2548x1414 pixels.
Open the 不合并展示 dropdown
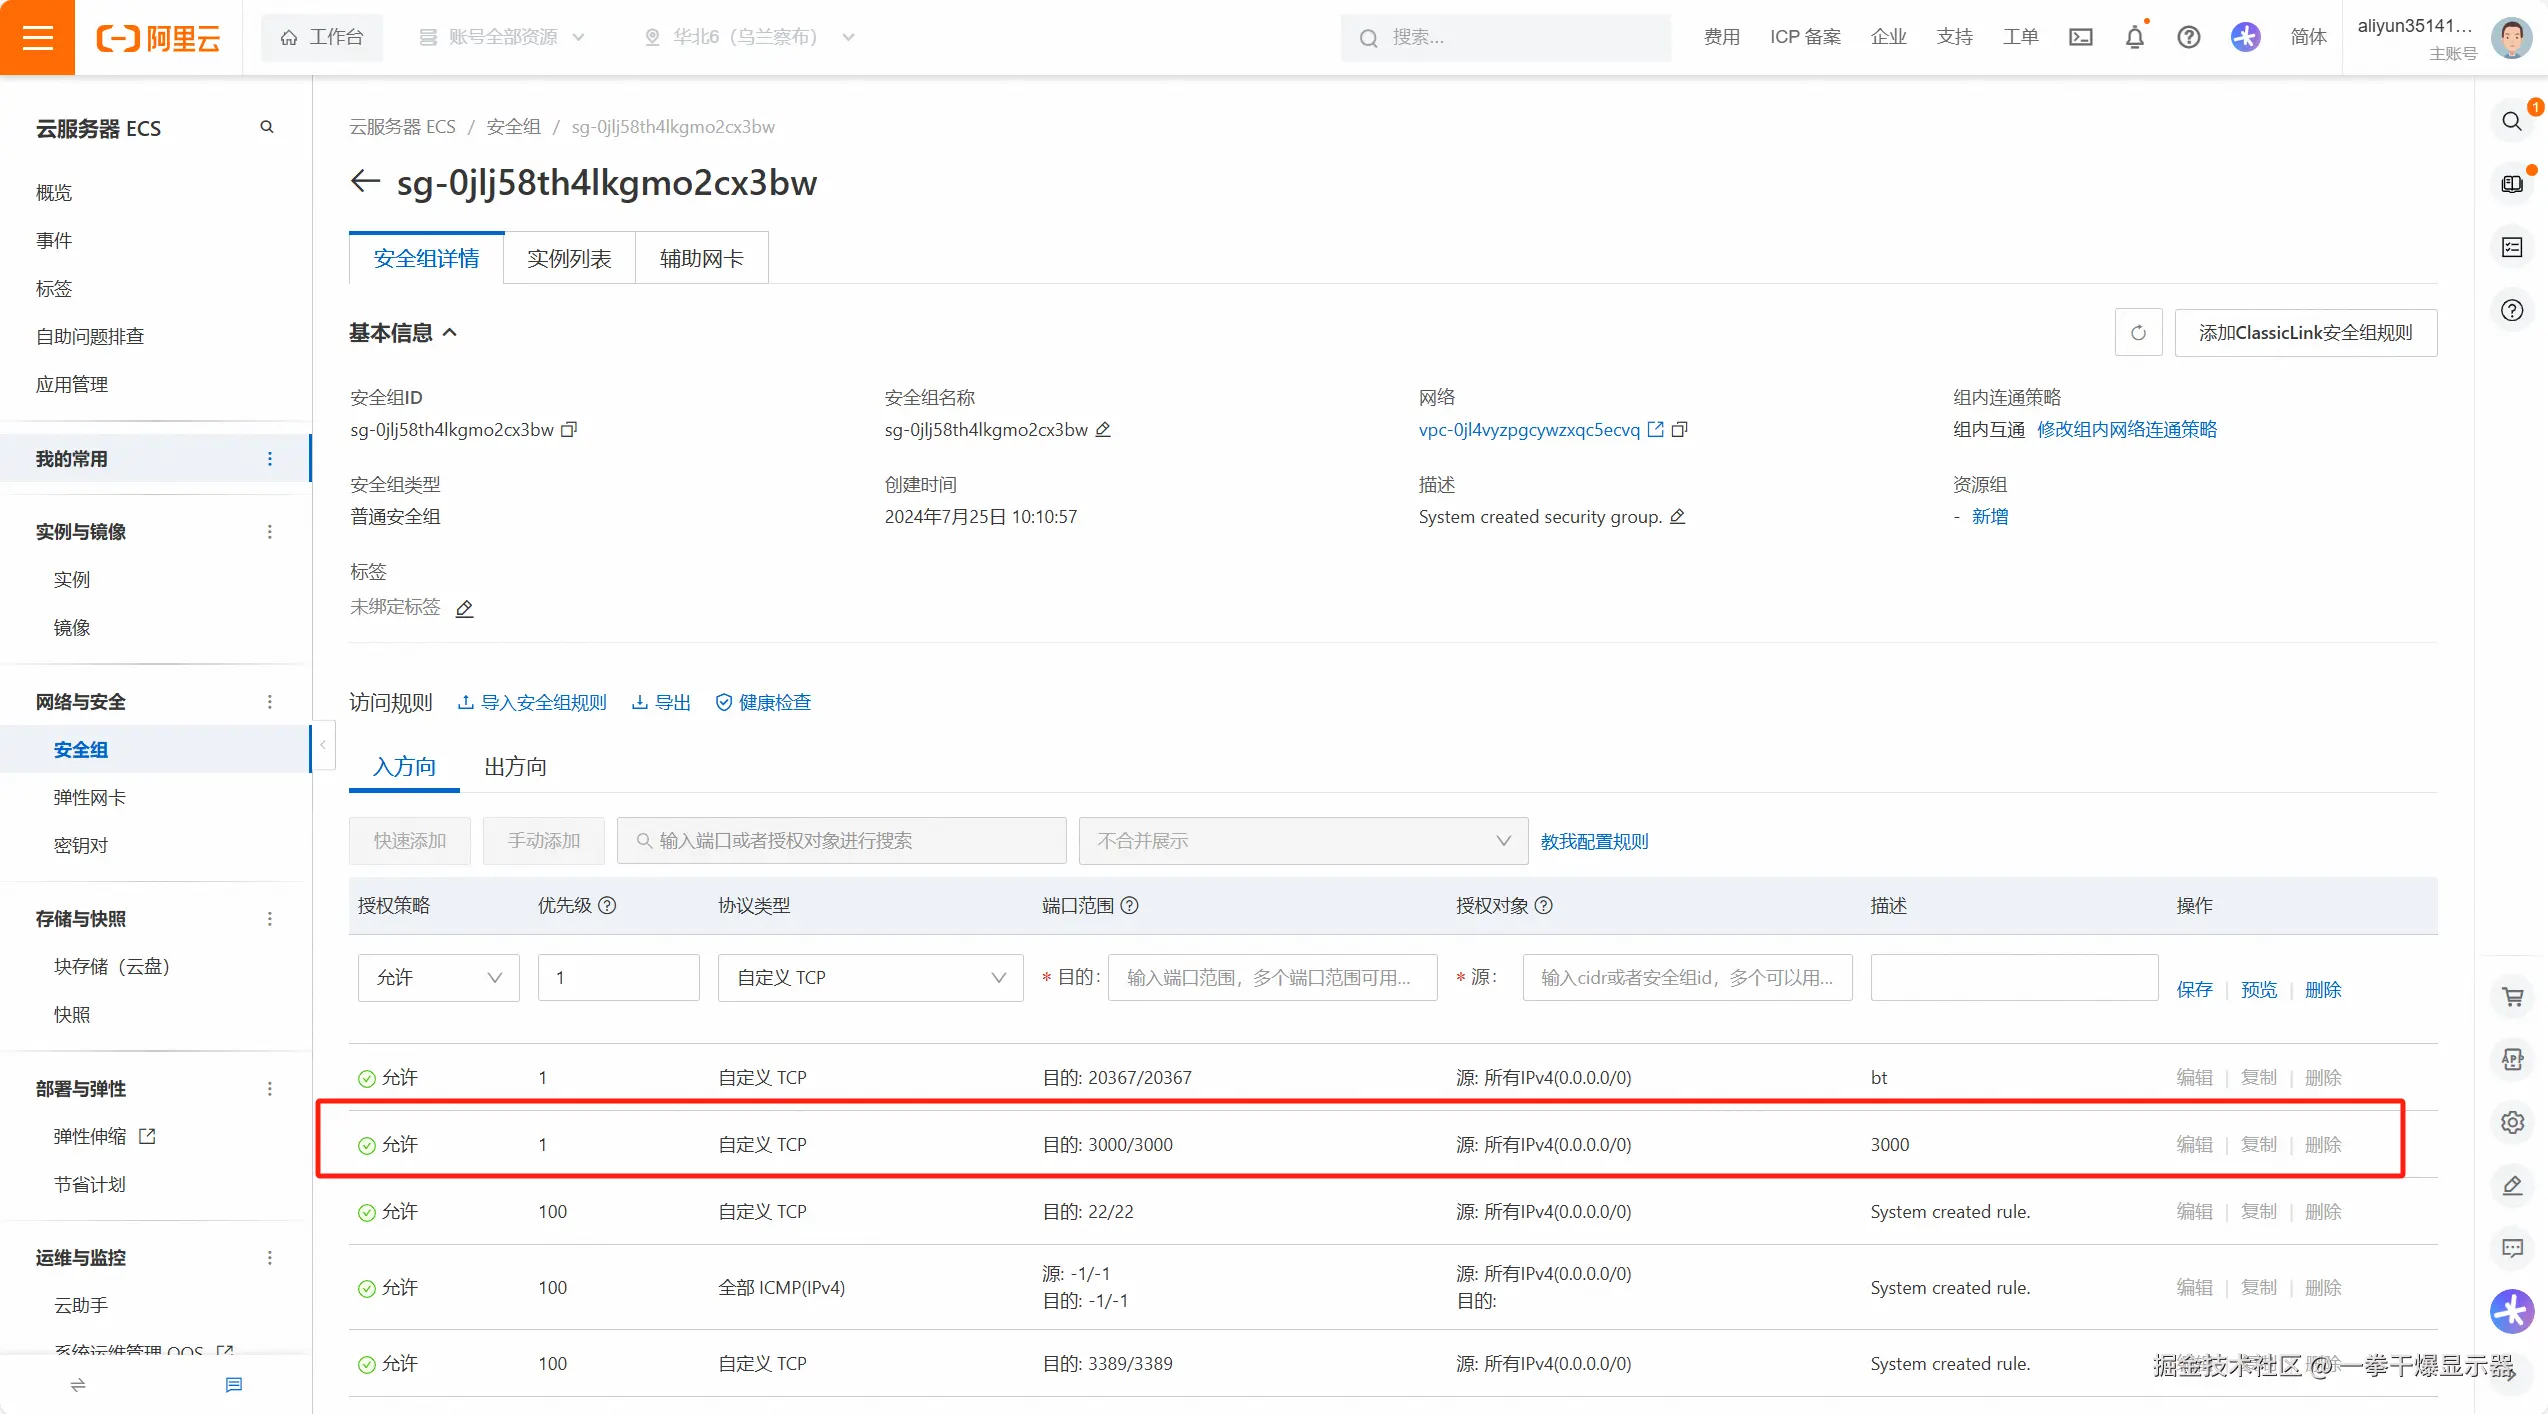[1302, 841]
